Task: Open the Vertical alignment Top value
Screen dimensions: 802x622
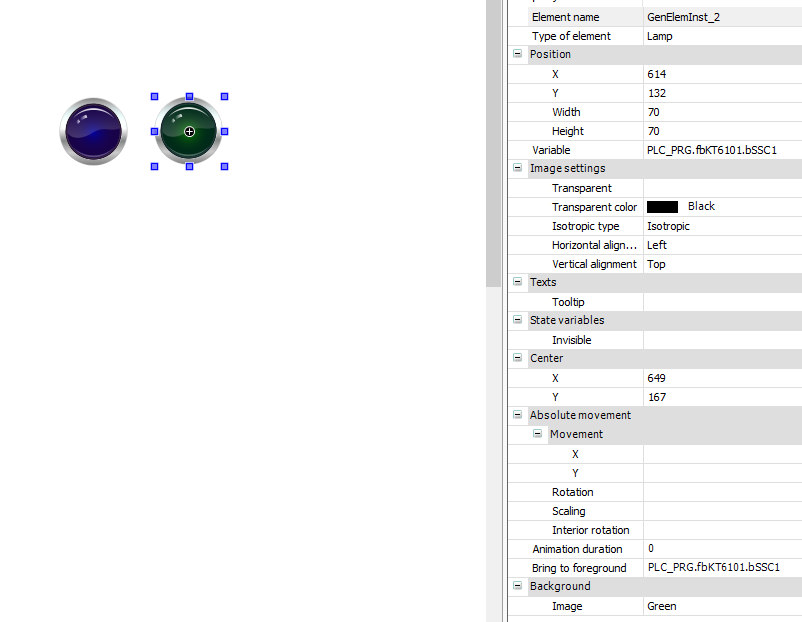Action: coord(722,264)
